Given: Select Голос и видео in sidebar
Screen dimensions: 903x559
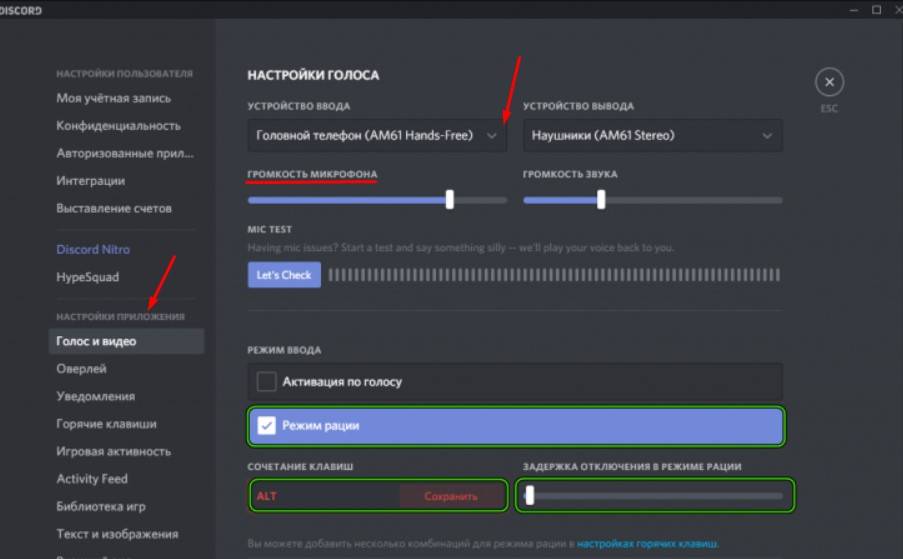Looking at the screenshot, I should click(127, 341).
